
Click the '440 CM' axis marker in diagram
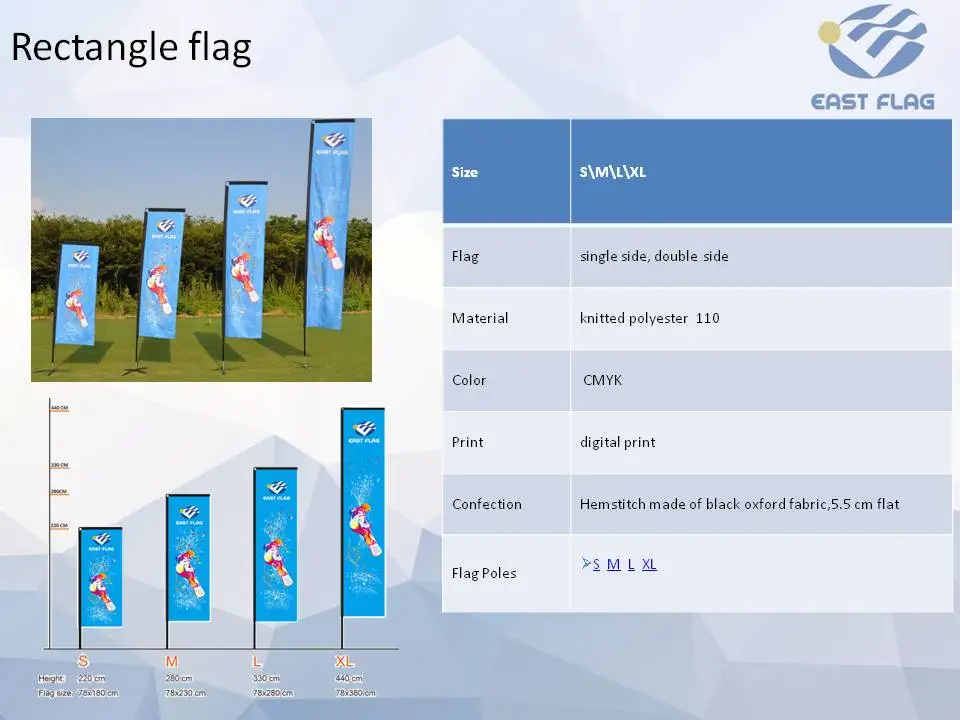tap(59, 408)
